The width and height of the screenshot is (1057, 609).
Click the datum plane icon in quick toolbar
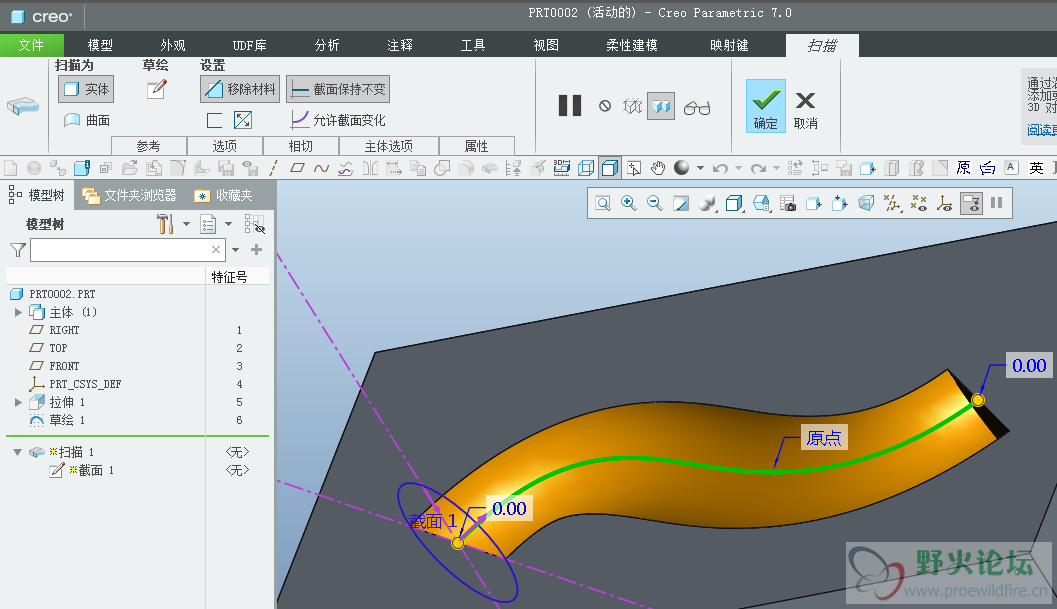297,168
